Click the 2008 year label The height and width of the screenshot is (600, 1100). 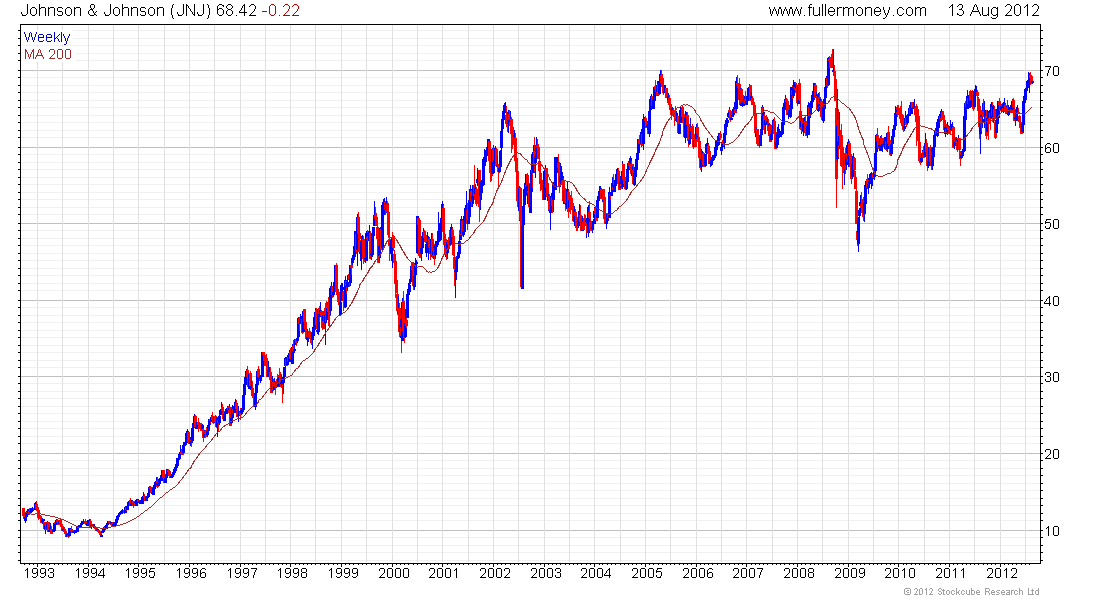[798, 573]
